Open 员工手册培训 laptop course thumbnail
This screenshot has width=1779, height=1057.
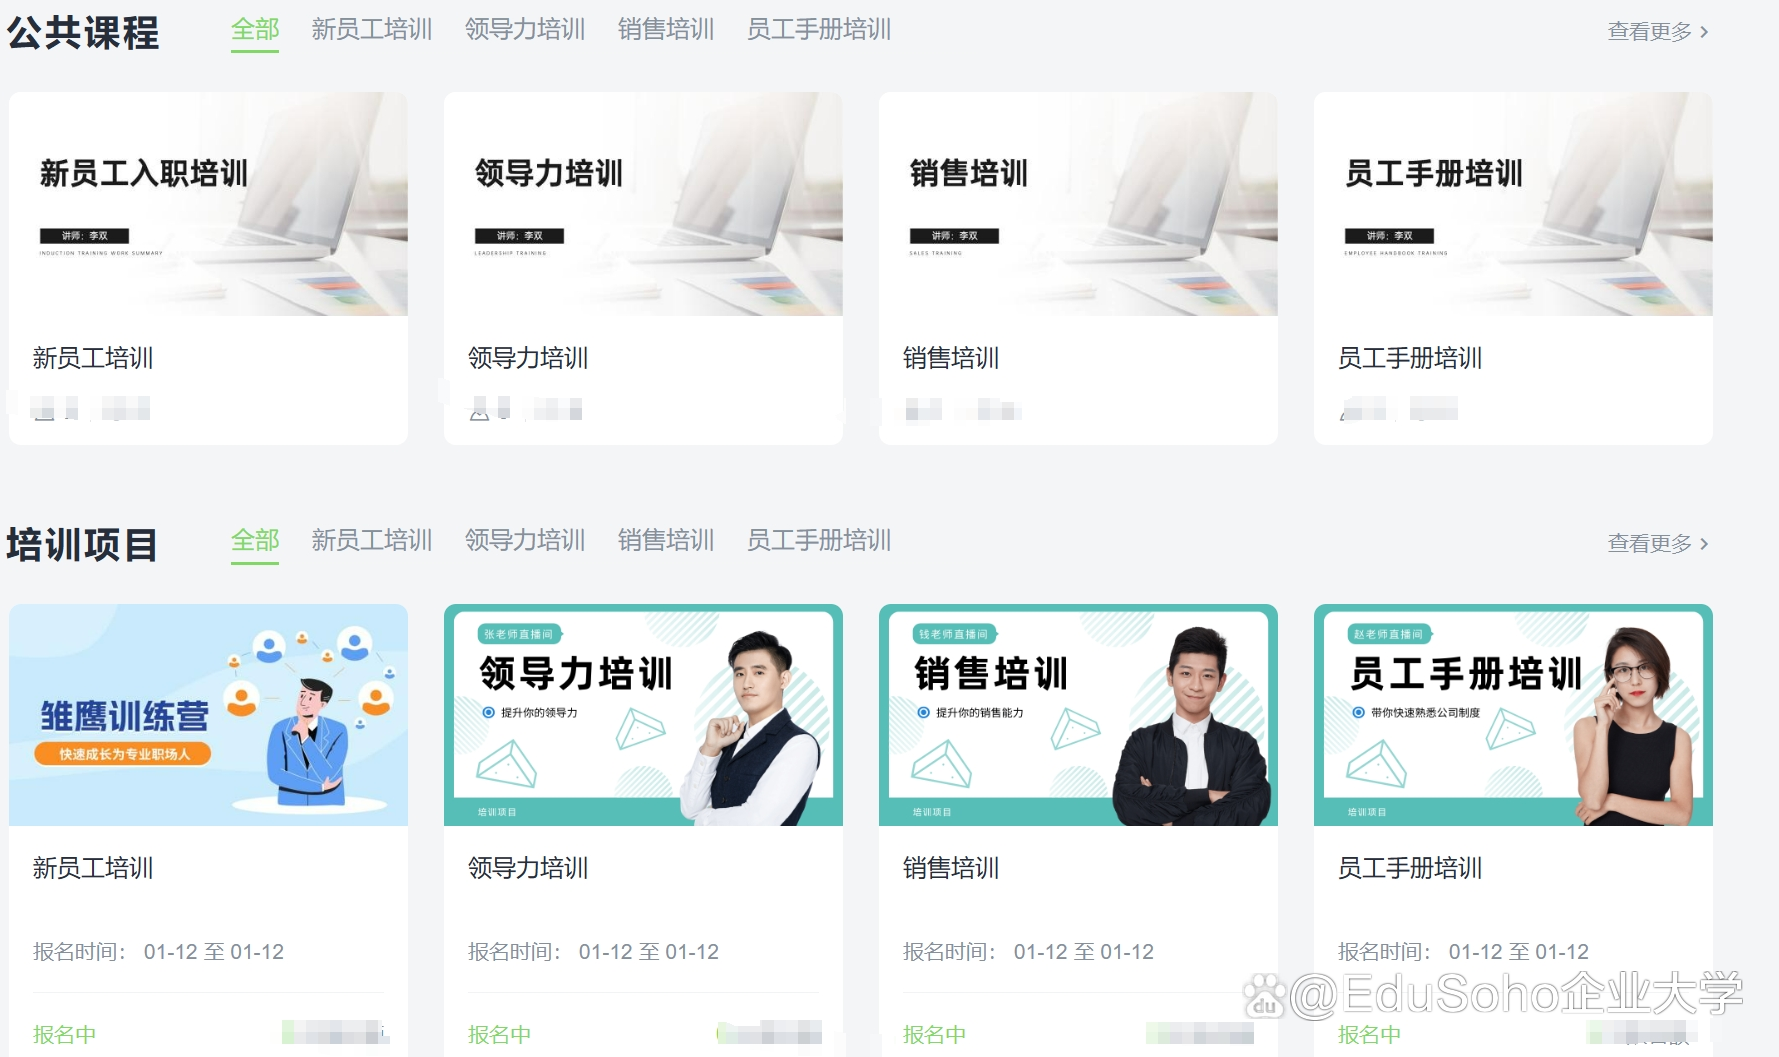[1513, 204]
